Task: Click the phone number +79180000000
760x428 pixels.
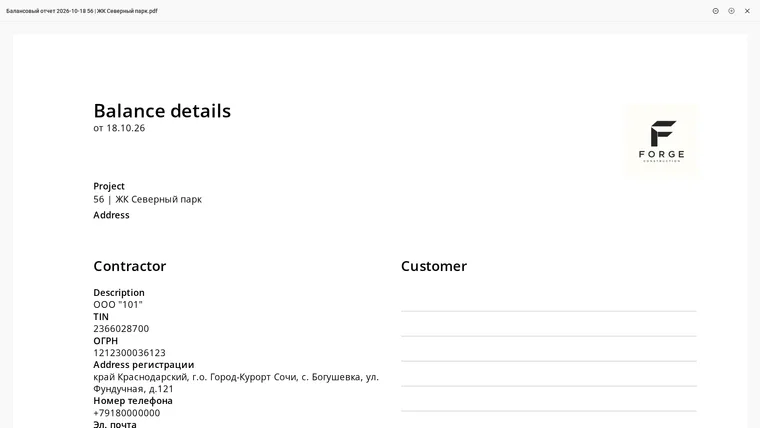Action: [127, 413]
